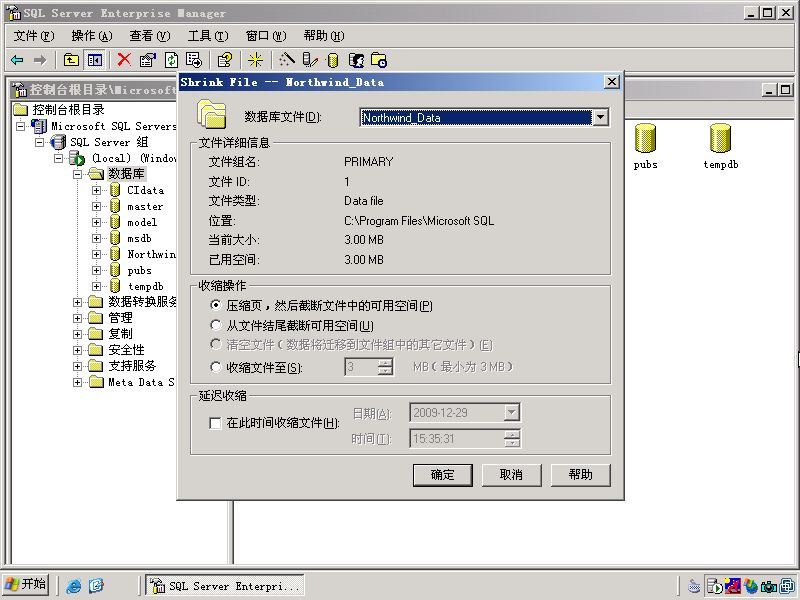Select the (local) server node
800x600 pixels.
click(134, 158)
